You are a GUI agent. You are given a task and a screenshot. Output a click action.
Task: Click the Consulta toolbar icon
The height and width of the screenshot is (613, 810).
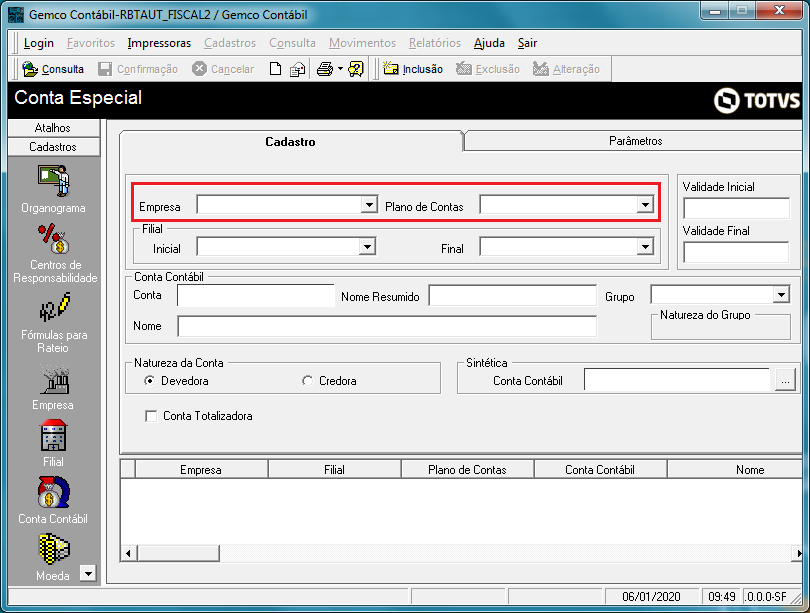pos(30,69)
